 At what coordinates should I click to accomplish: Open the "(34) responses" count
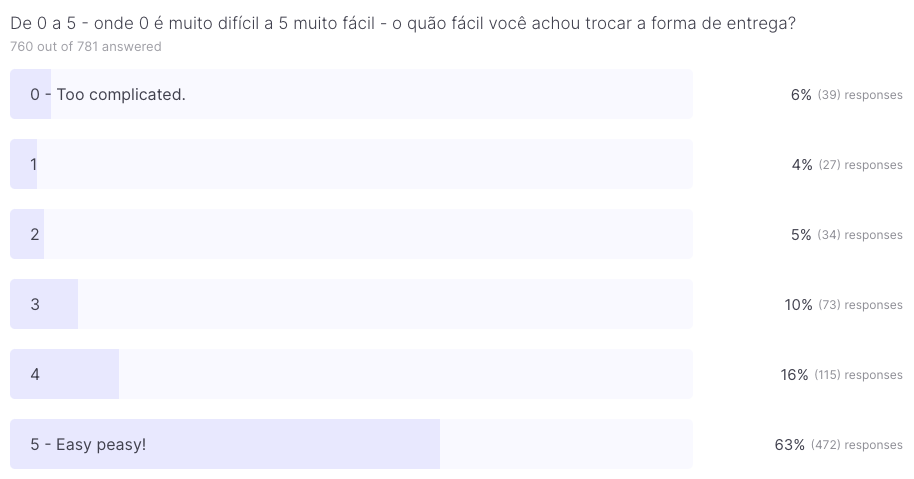point(860,235)
